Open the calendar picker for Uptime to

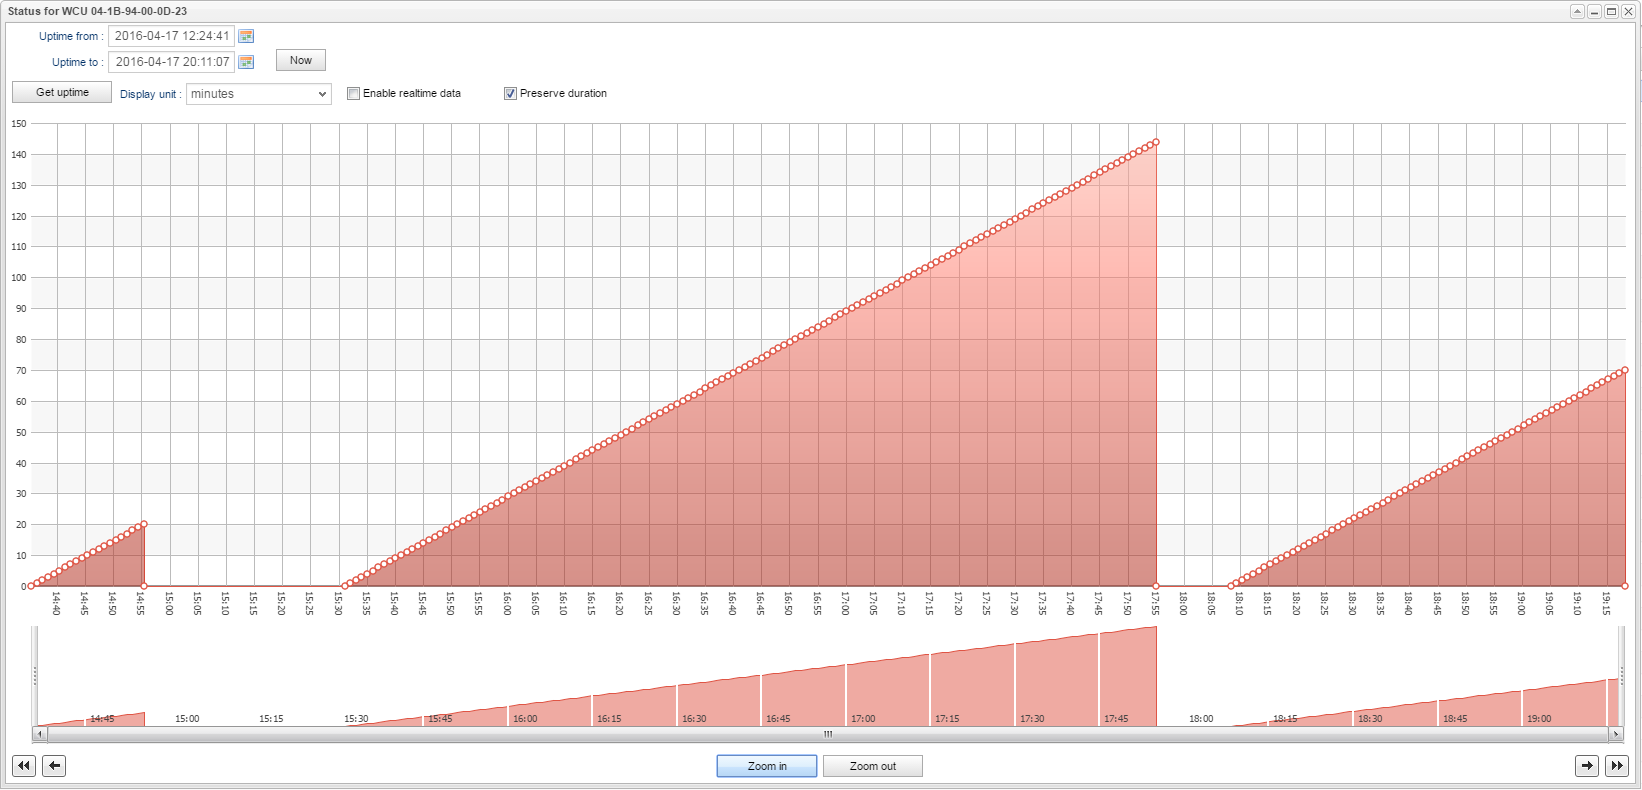pos(246,62)
